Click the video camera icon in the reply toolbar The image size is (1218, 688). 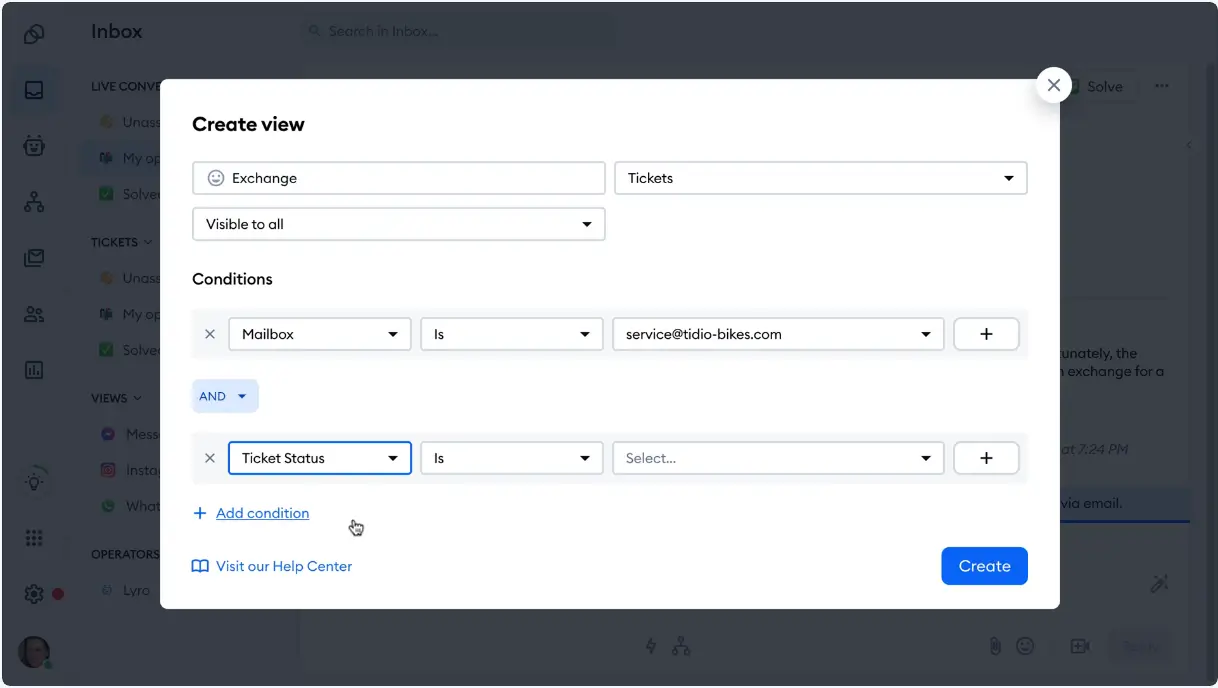pos(1079,646)
